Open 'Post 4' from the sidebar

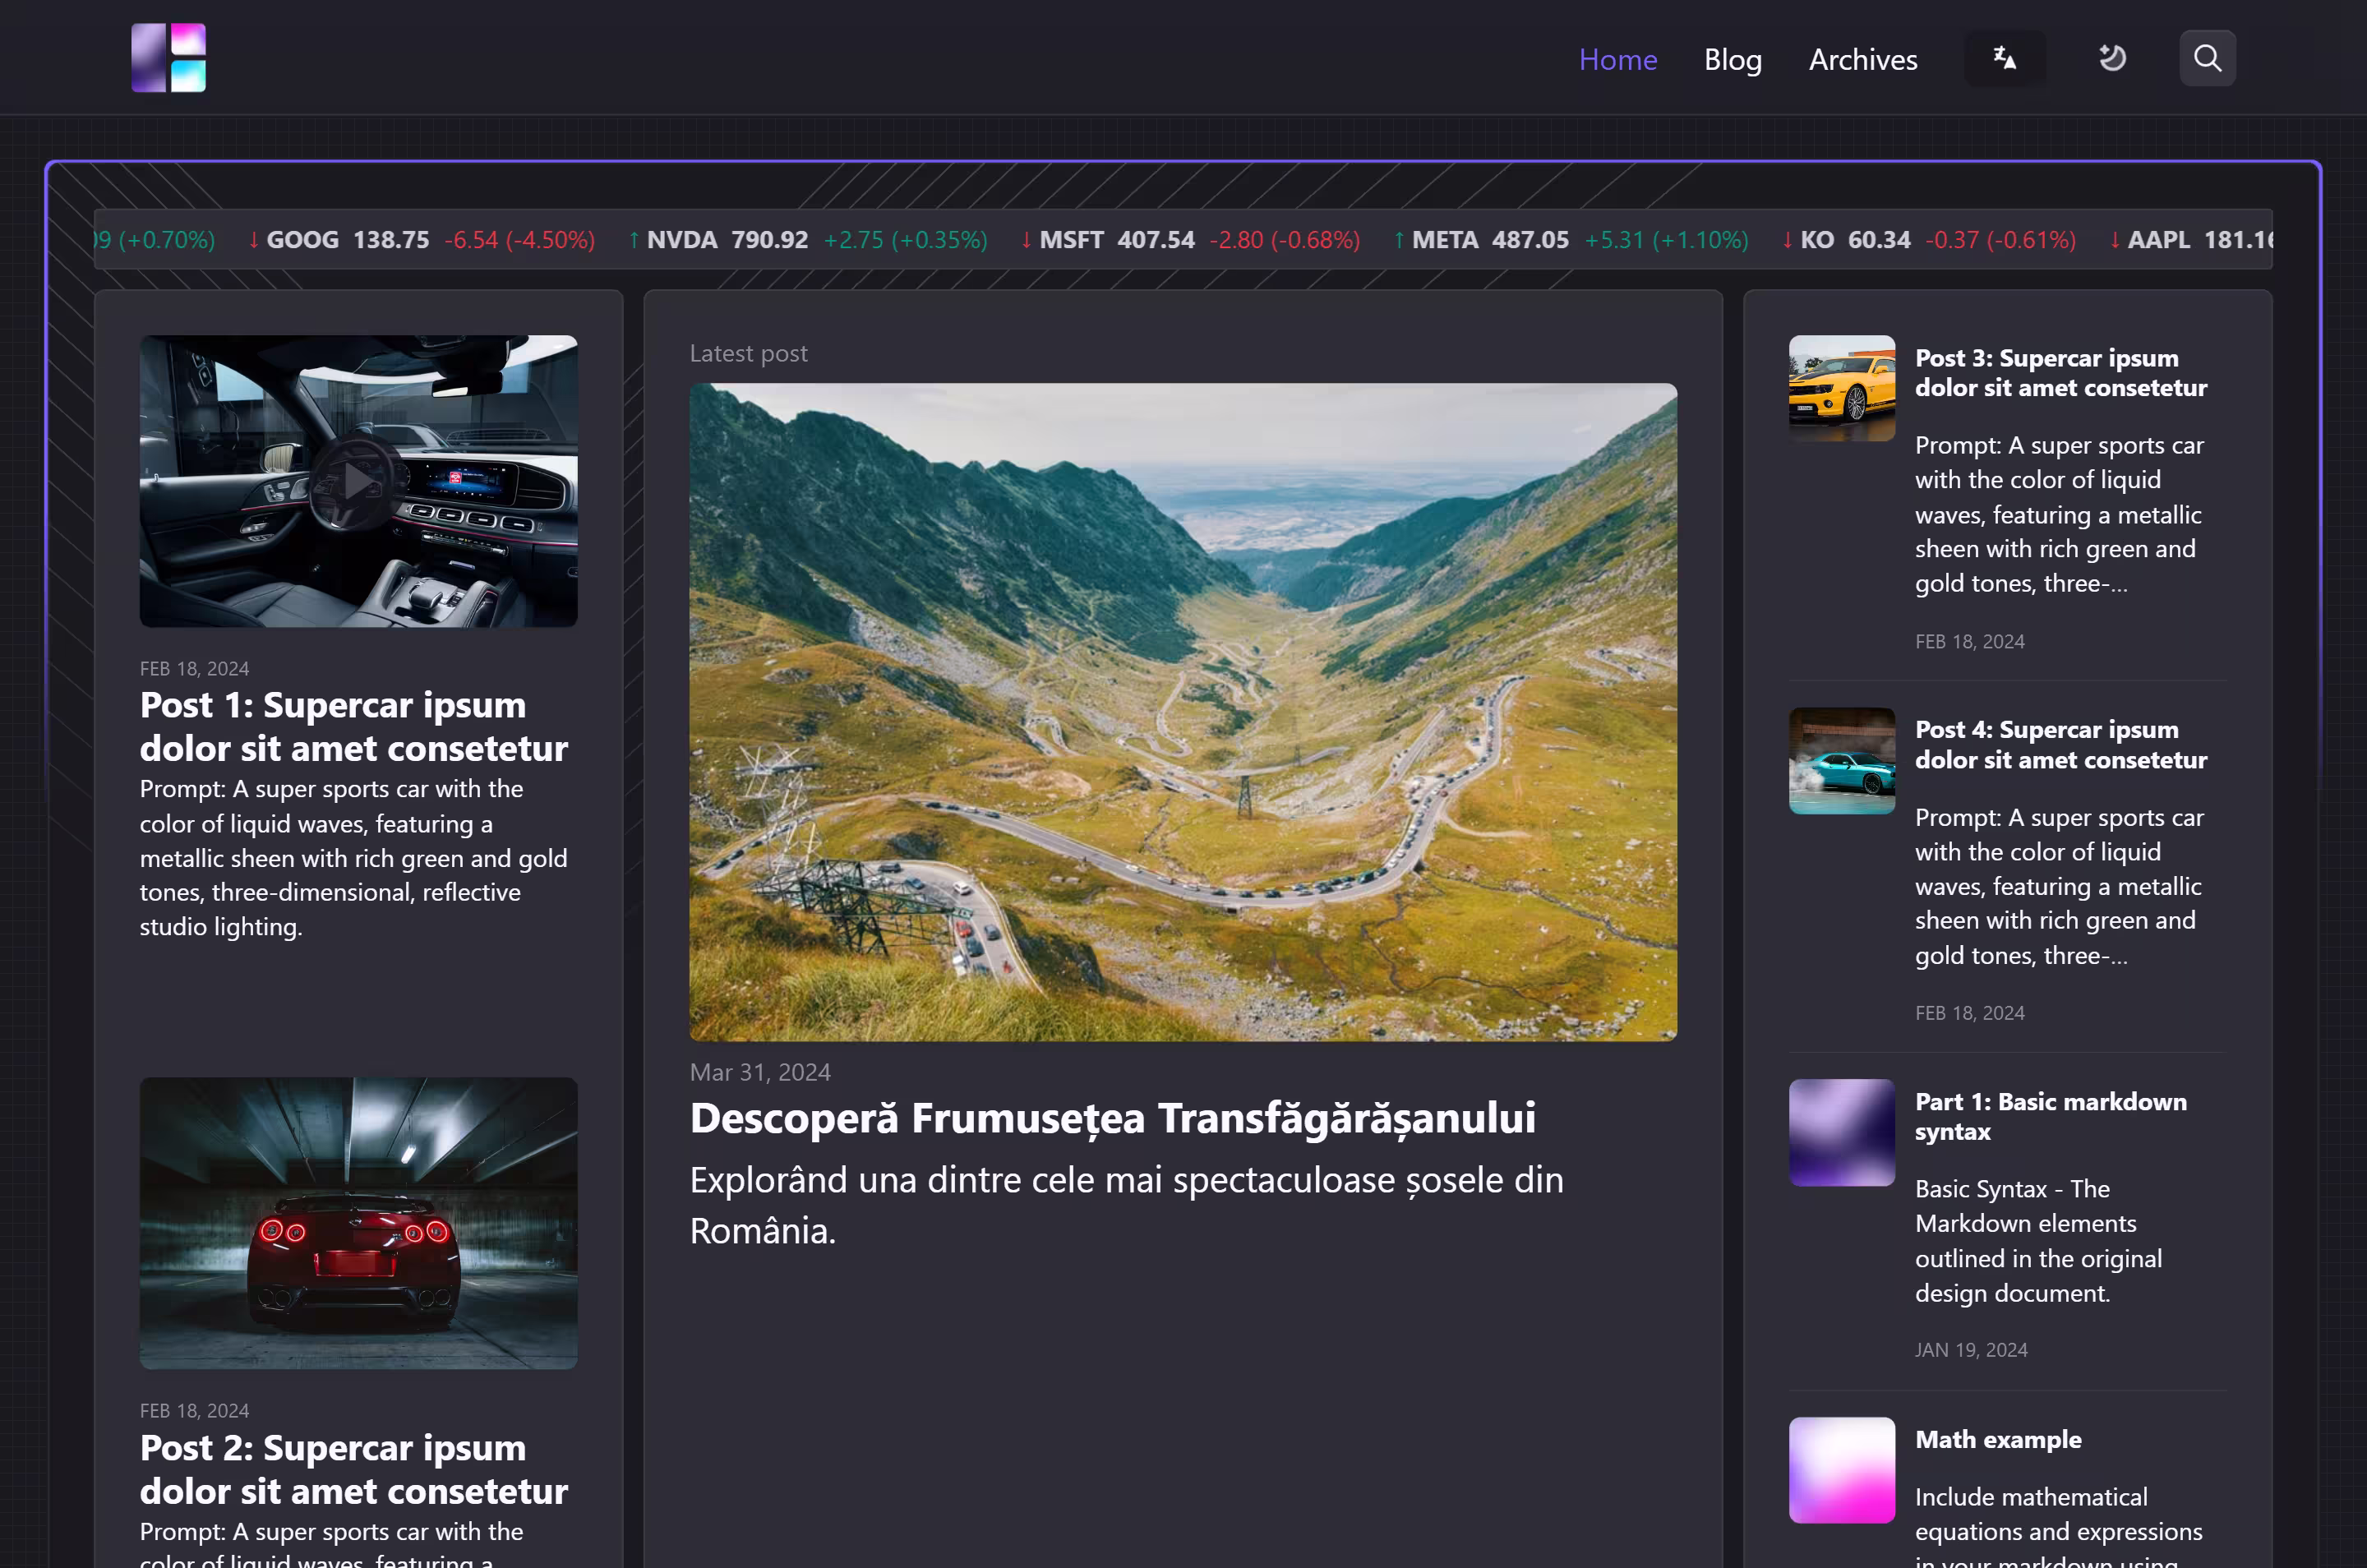(x=2061, y=744)
